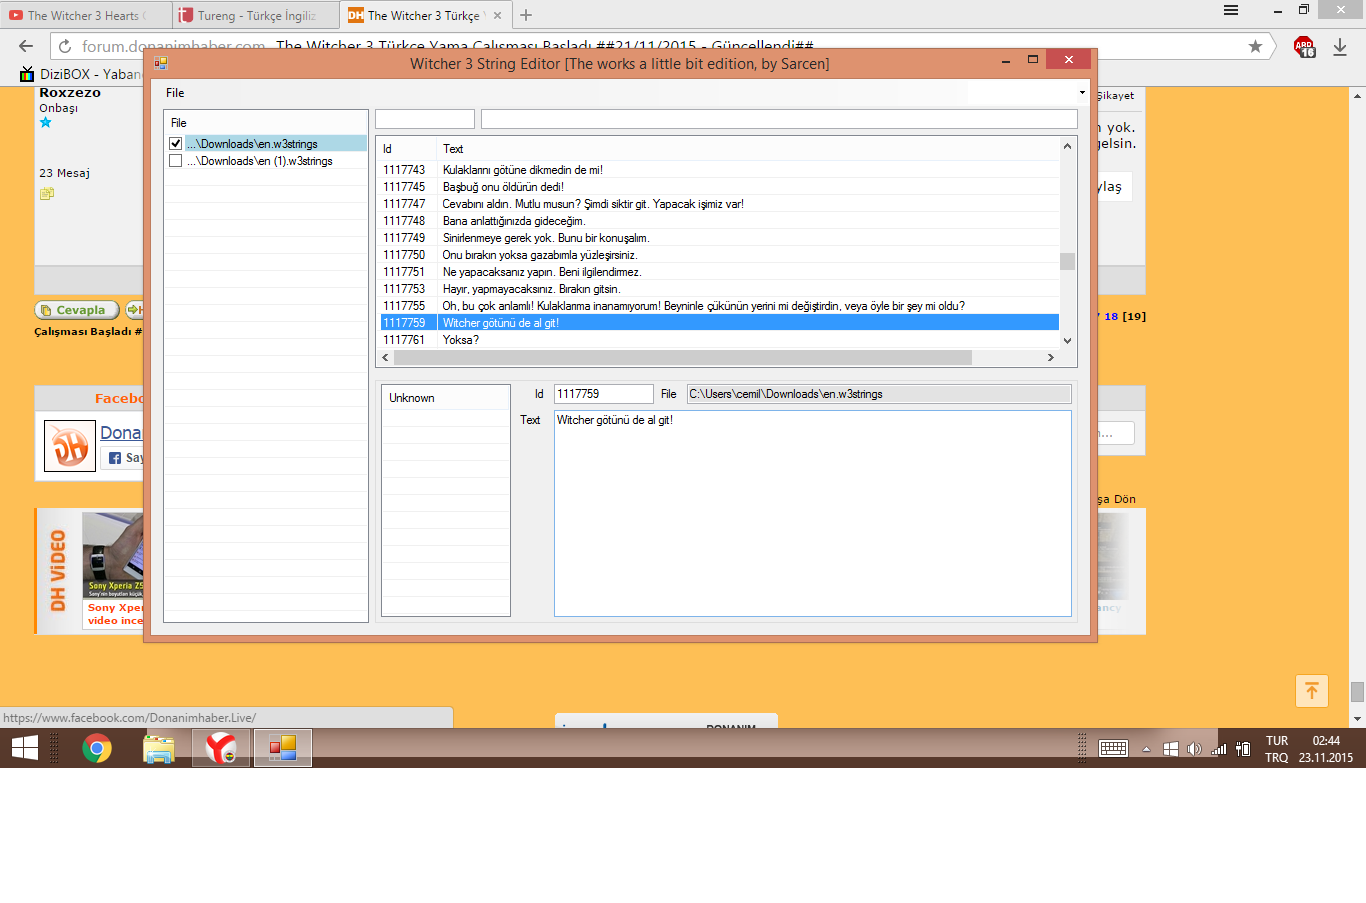Go to forum page 18
Screen dimensions: 1366x903
[1111, 316]
